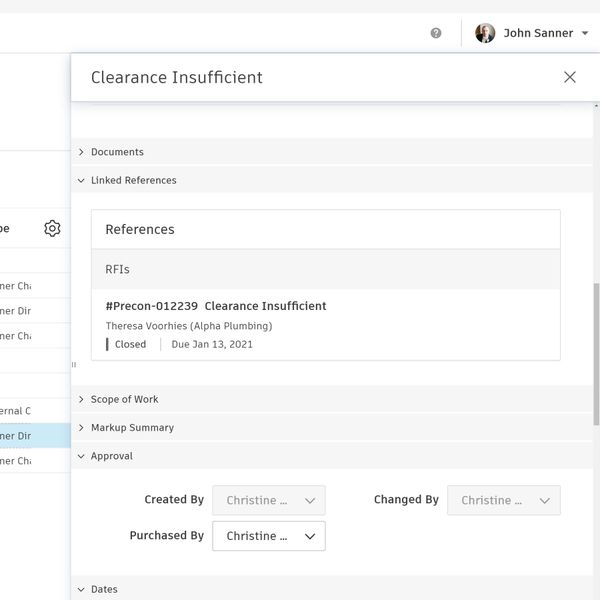600x600 pixels.
Task: Click the RFIs group header
Action: point(325,269)
